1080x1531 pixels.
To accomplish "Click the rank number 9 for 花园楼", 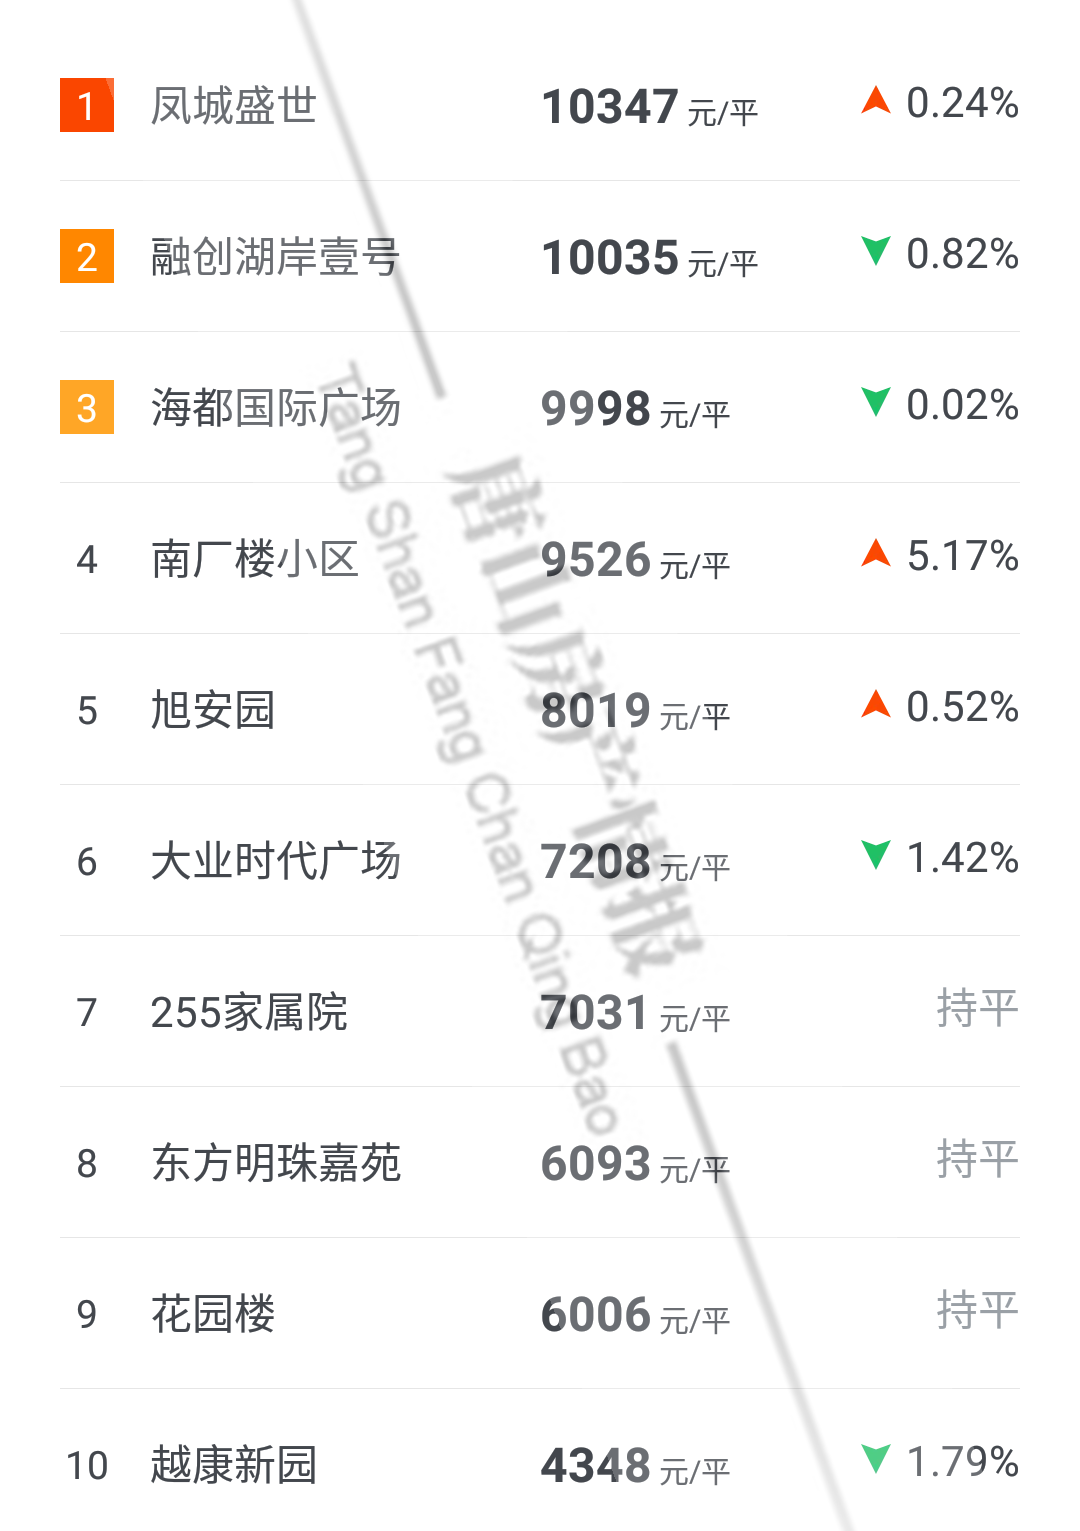I will 87,1314.
